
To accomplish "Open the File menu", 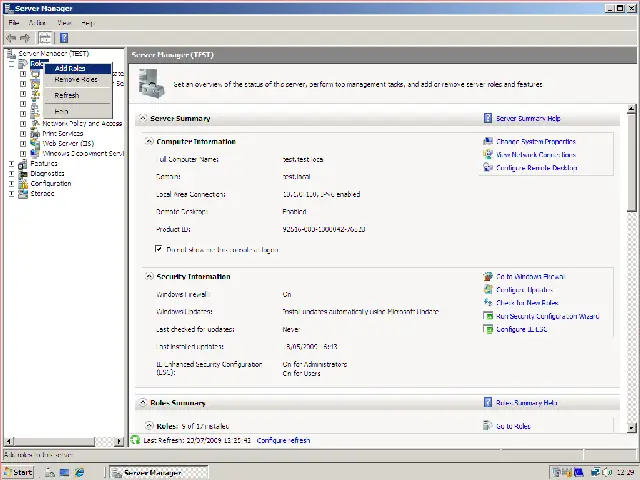I will point(14,23).
